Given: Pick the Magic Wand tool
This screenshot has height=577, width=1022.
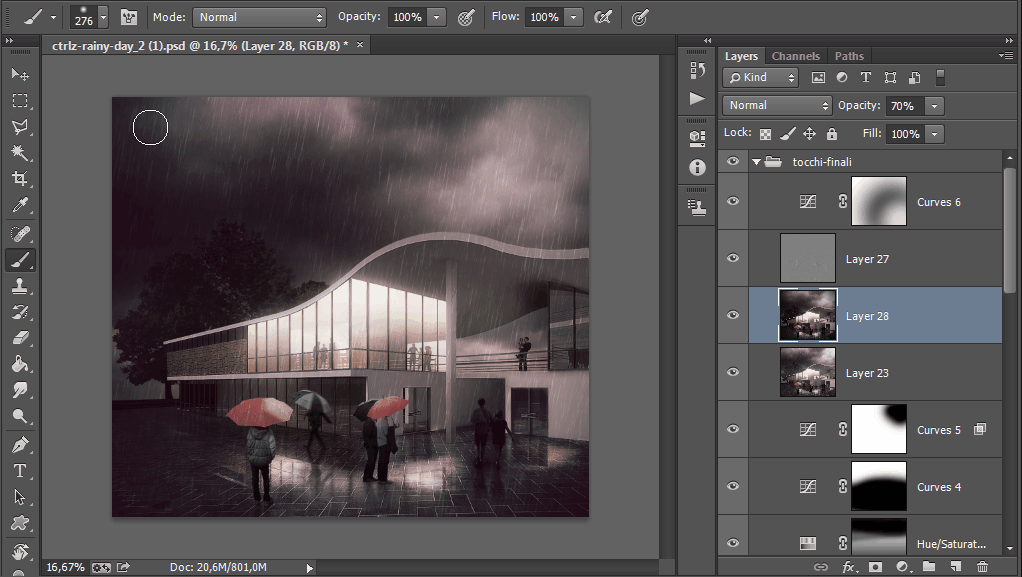Looking at the screenshot, I should 20,153.
